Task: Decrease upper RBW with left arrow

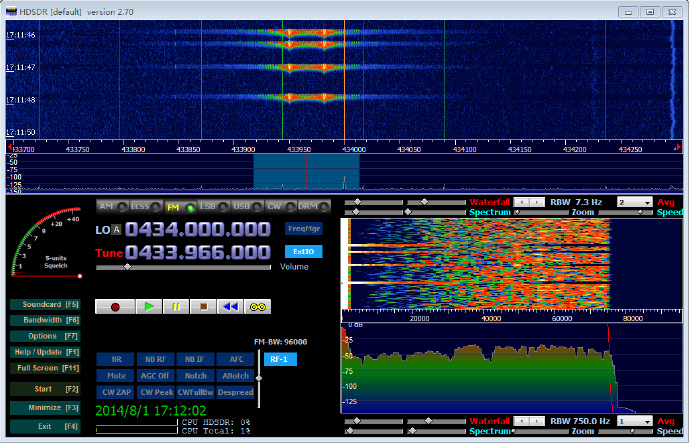Action: (521, 202)
